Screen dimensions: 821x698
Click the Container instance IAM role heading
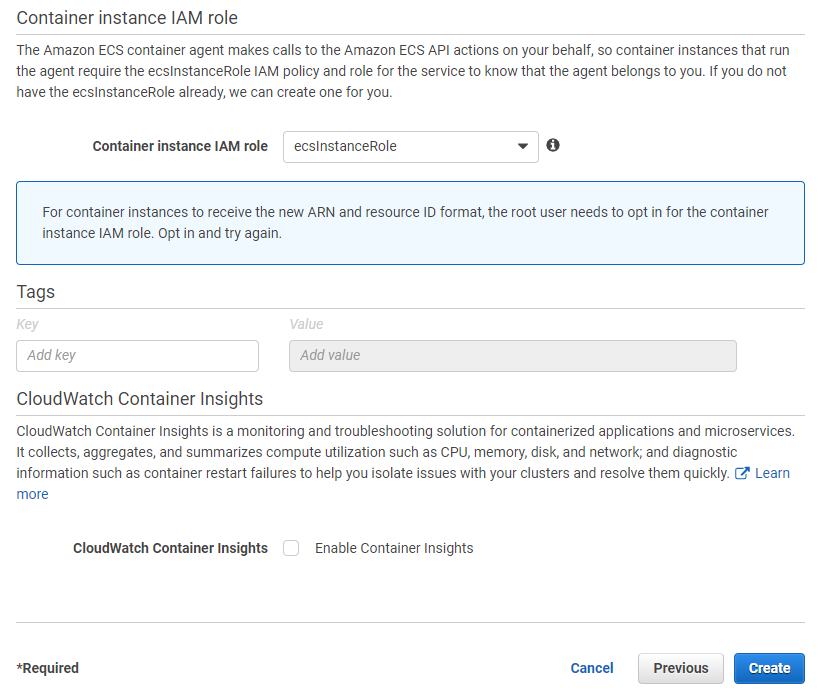tap(127, 18)
